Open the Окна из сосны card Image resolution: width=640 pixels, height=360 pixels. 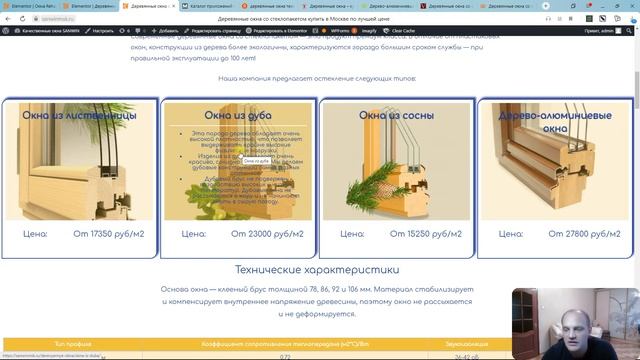(397, 178)
